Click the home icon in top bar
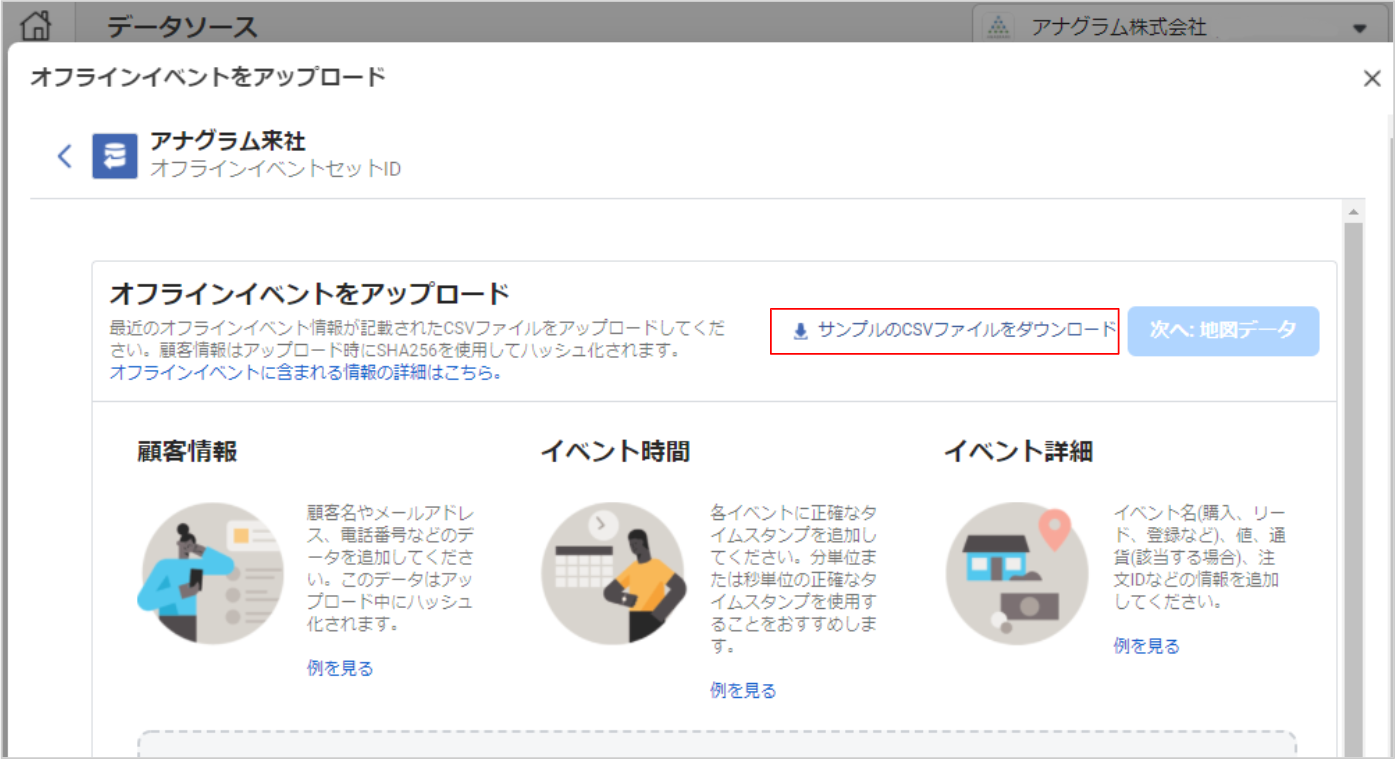 [x=36, y=25]
